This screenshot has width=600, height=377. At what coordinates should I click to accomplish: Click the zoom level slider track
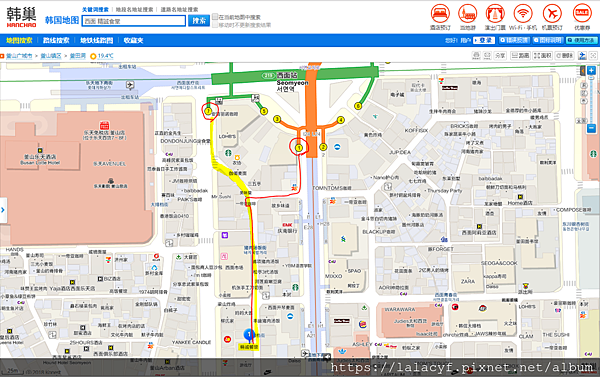click(591, 100)
